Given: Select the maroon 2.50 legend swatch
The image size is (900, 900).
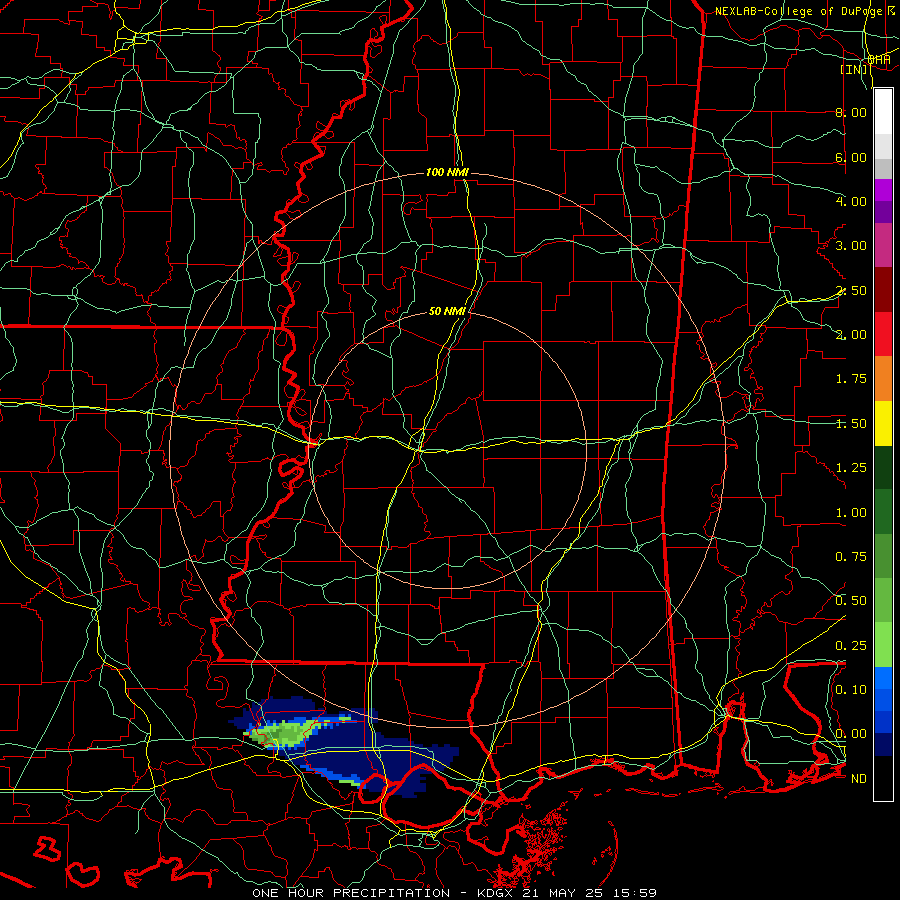Looking at the screenshot, I should click(883, 290).
